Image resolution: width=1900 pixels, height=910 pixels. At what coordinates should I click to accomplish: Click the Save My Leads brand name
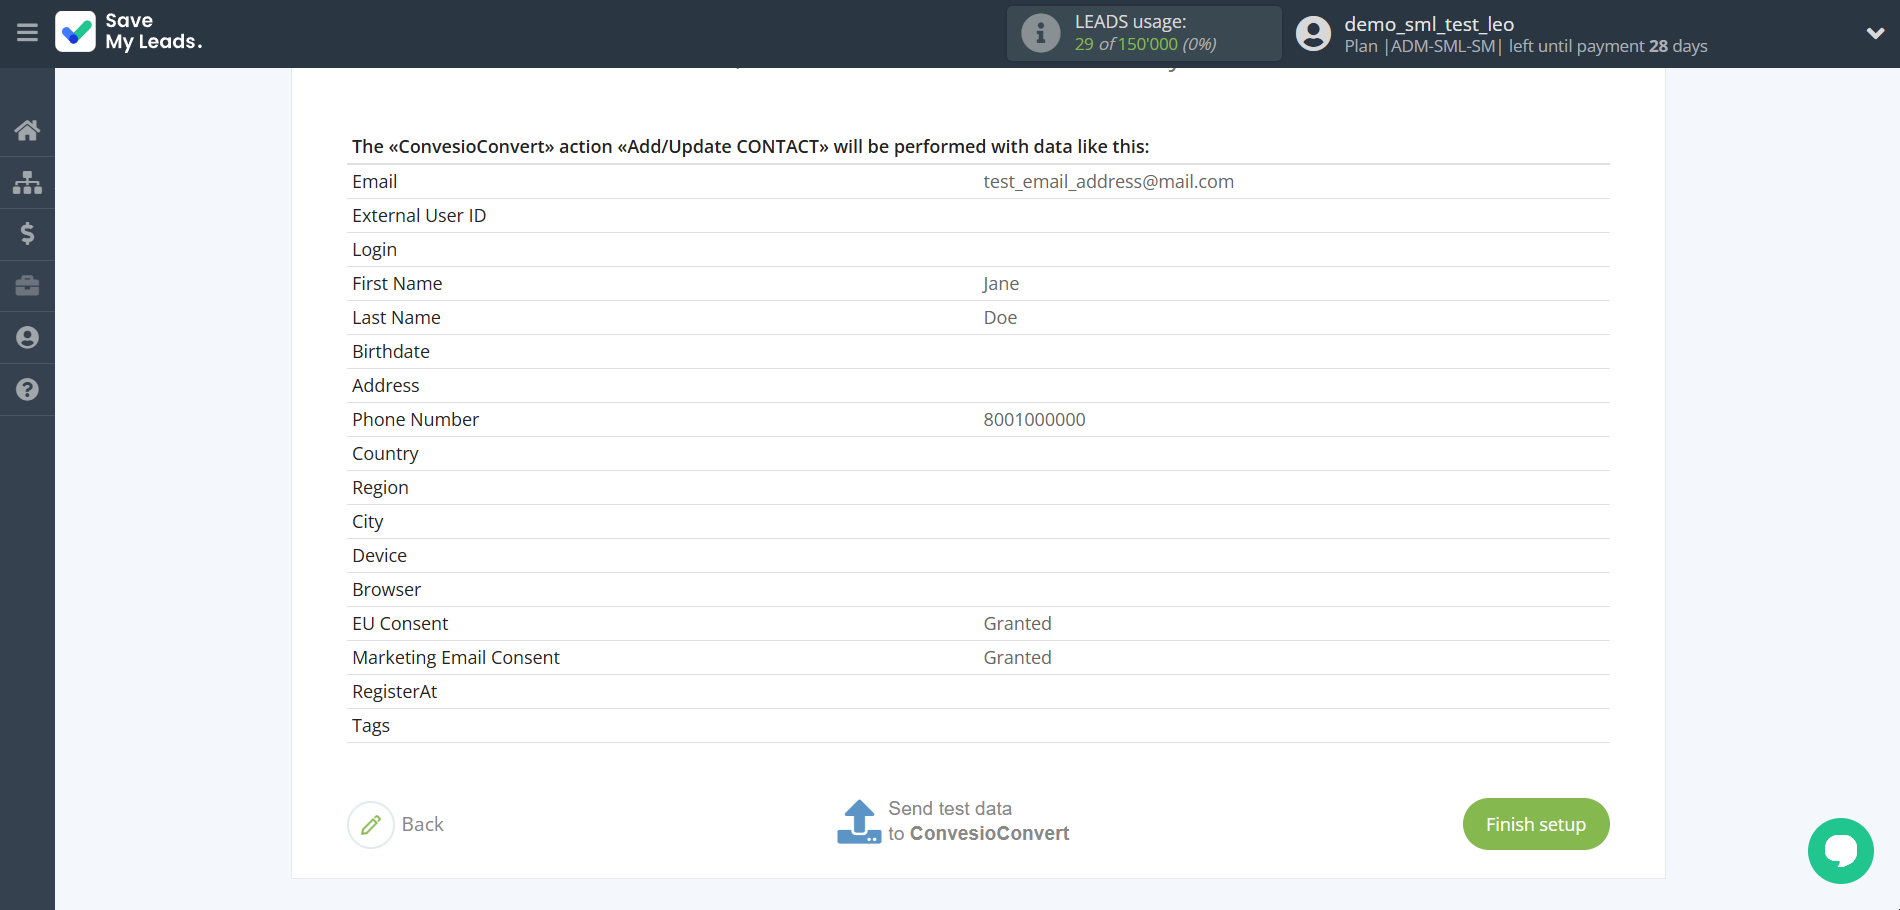154,31
